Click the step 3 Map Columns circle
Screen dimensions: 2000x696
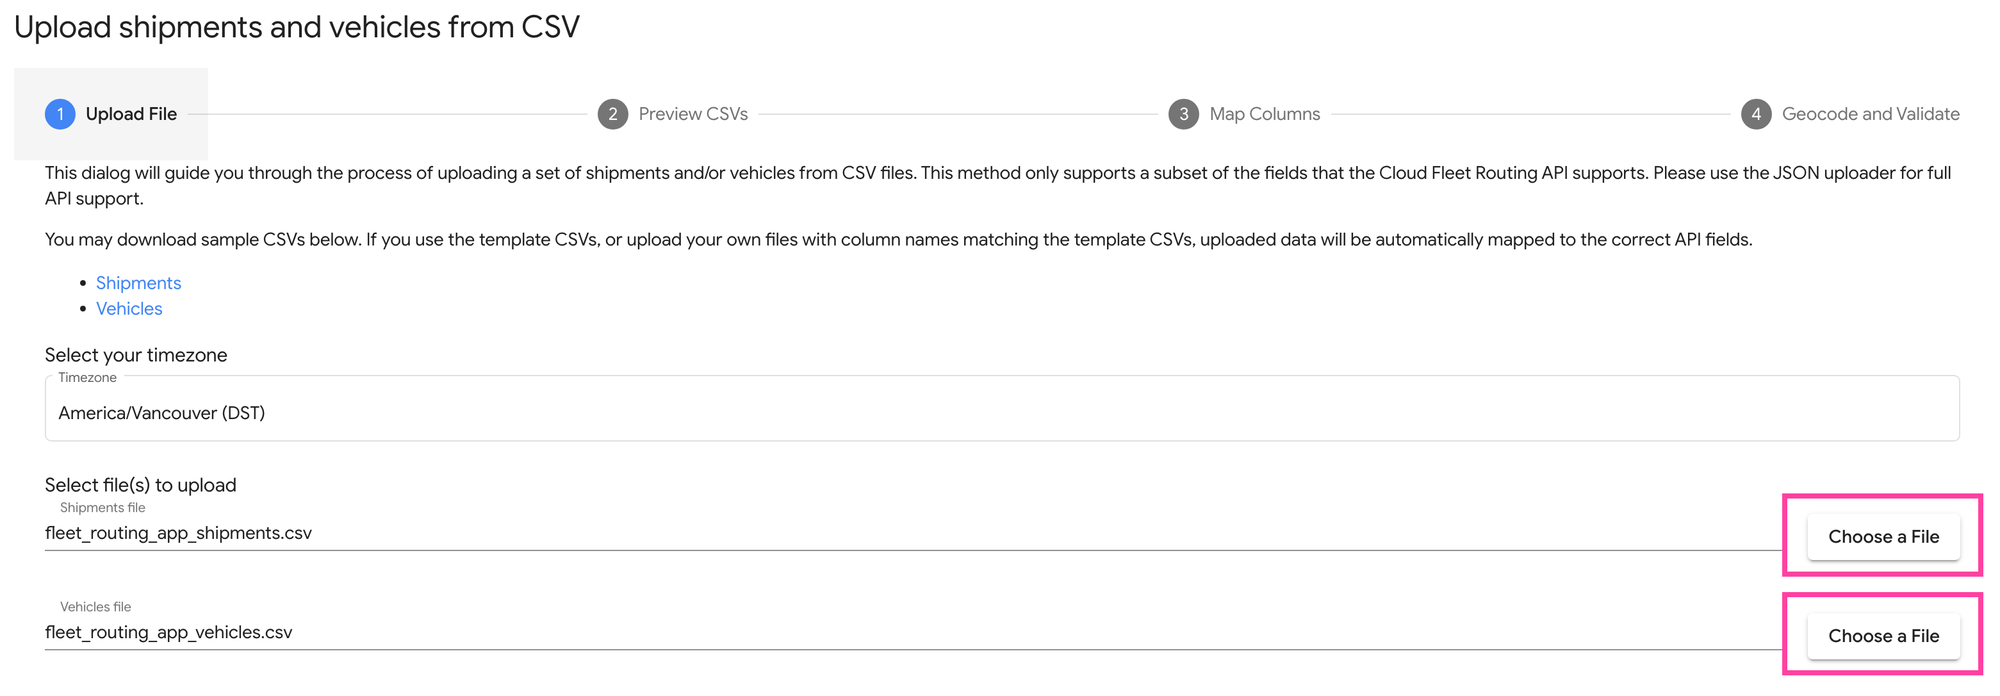(1183, 113)
